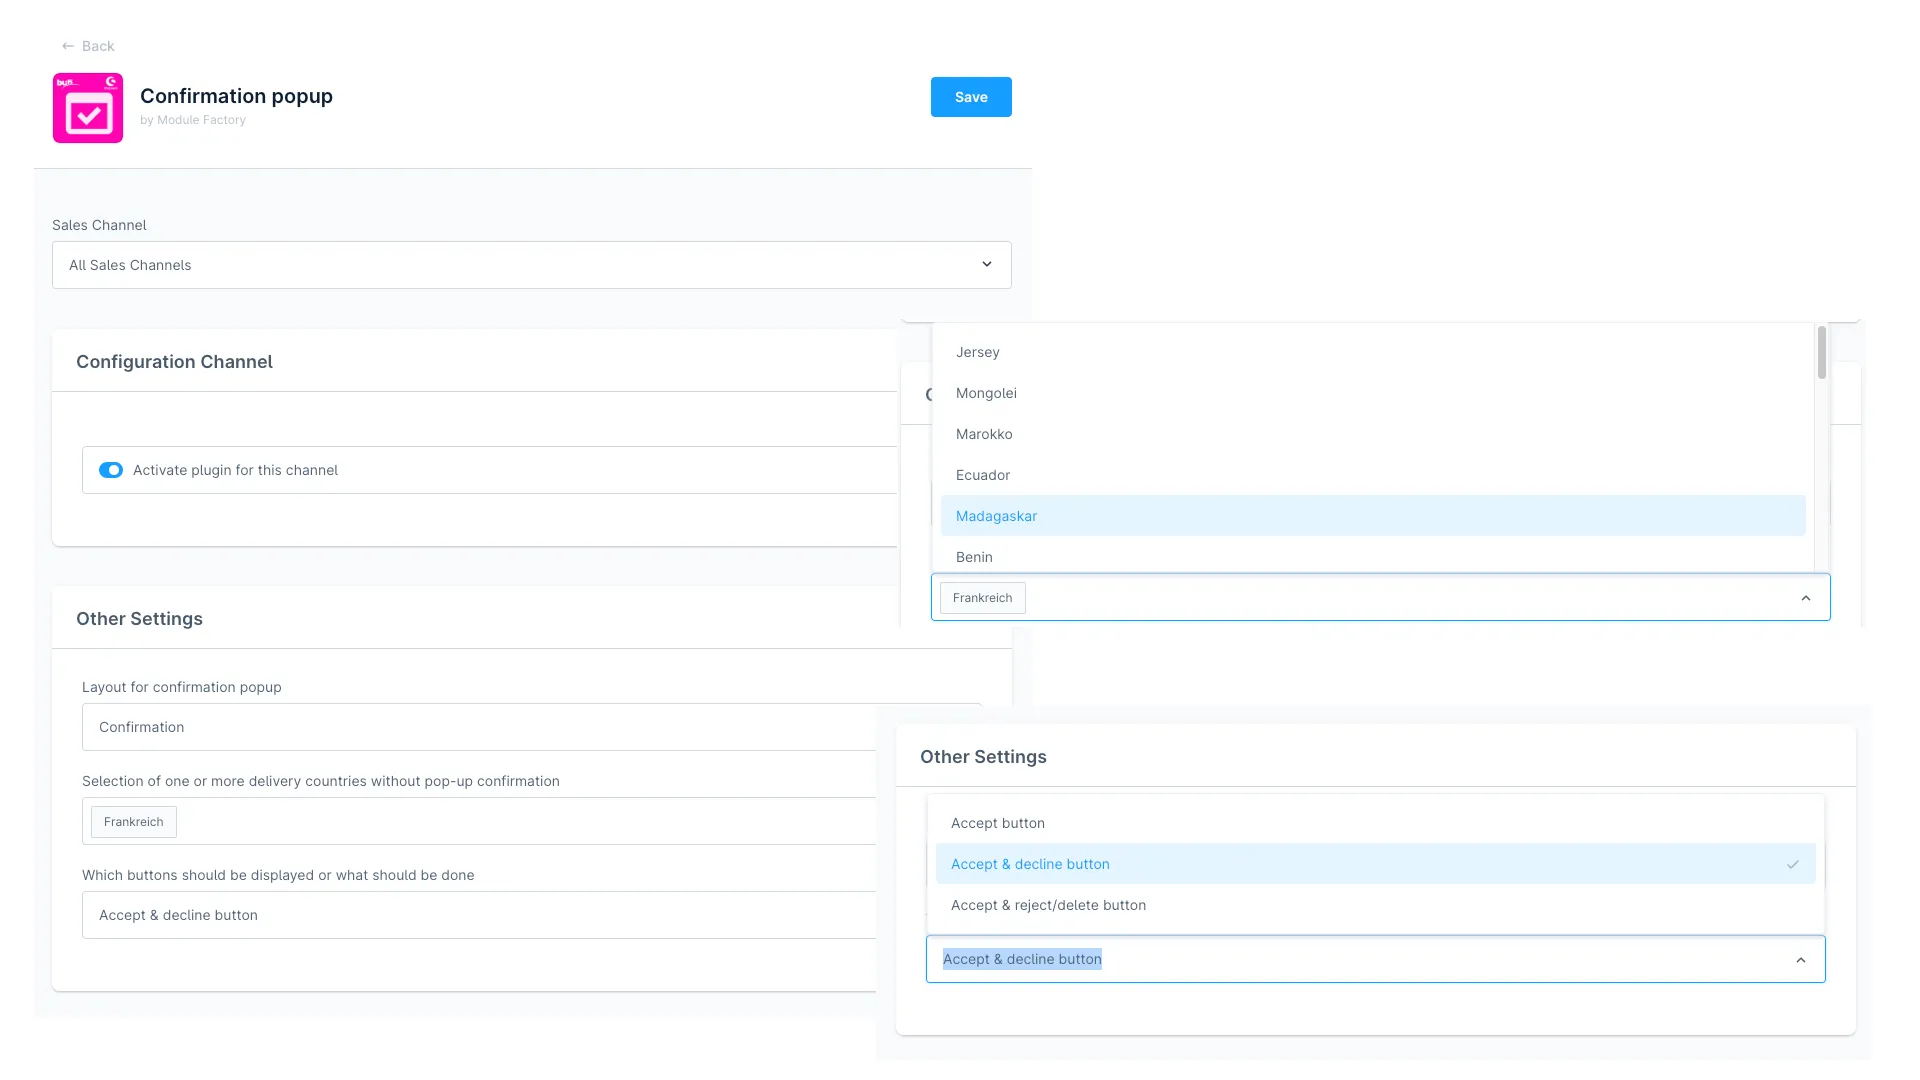Open the Accept & decline button dropdown on the left

pyautogui.click(x=480, y=915)
